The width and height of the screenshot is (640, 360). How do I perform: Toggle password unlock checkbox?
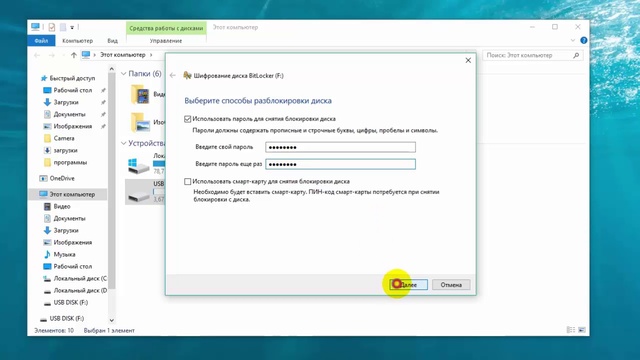pyautogui.click(x=187, y=119)
